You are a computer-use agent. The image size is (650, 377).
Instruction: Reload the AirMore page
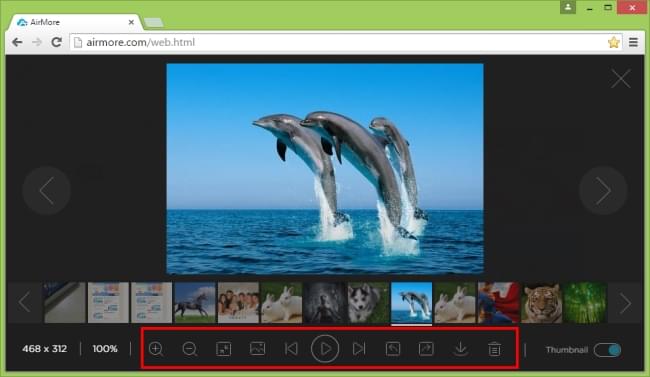(x=56, y=42)
